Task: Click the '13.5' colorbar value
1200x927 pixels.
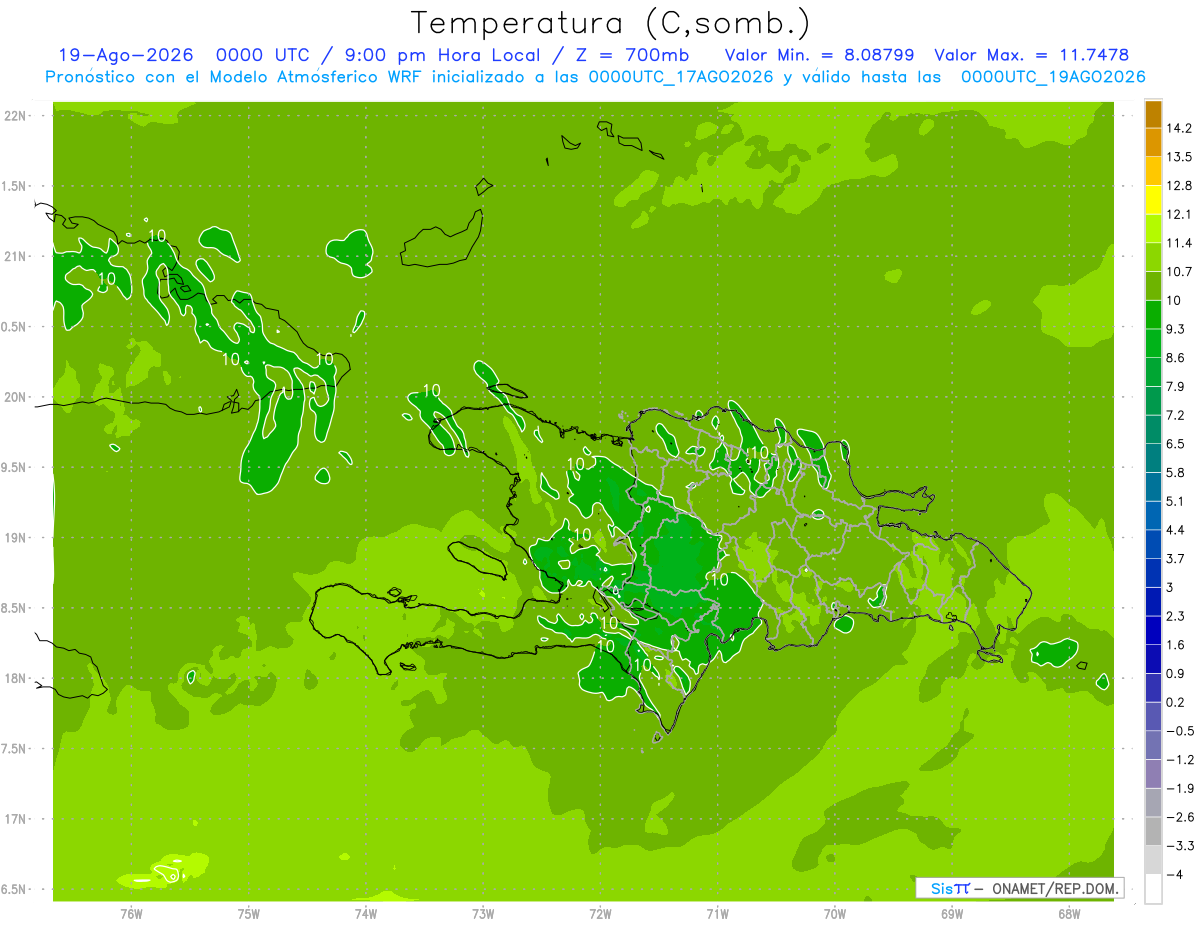Action: 1180,157
